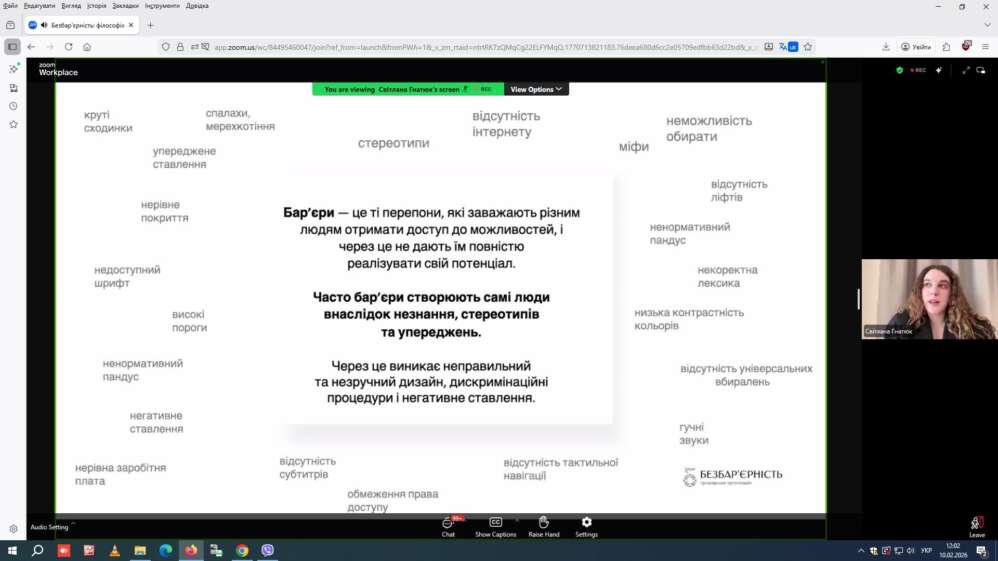Mute the tab using the speaker icon
The width and height of the screenshot is (998, 561).
coord(44,25)
